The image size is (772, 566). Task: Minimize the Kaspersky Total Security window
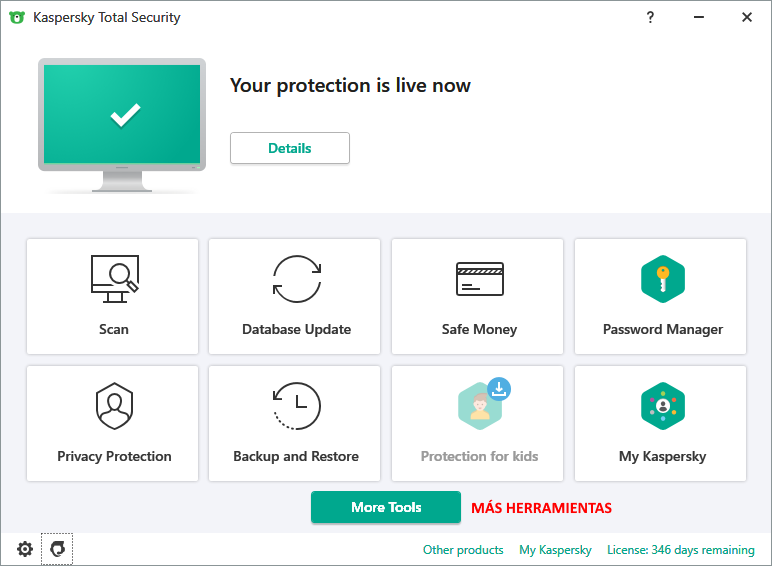click(699, 17)
